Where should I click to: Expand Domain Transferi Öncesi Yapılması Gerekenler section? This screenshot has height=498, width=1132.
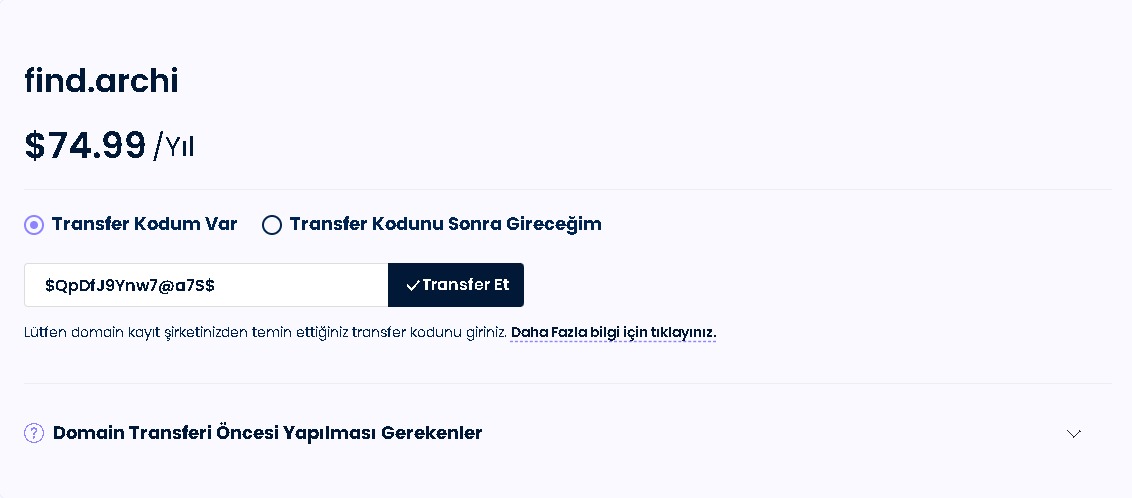tap(267, 433)
